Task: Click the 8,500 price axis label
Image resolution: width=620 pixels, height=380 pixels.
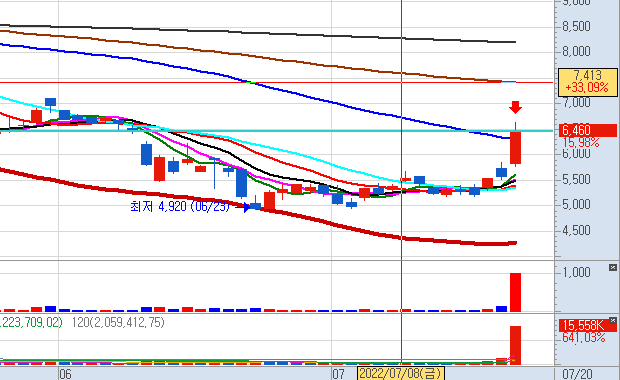Action: pyautogui.click(x=577, y=26)
